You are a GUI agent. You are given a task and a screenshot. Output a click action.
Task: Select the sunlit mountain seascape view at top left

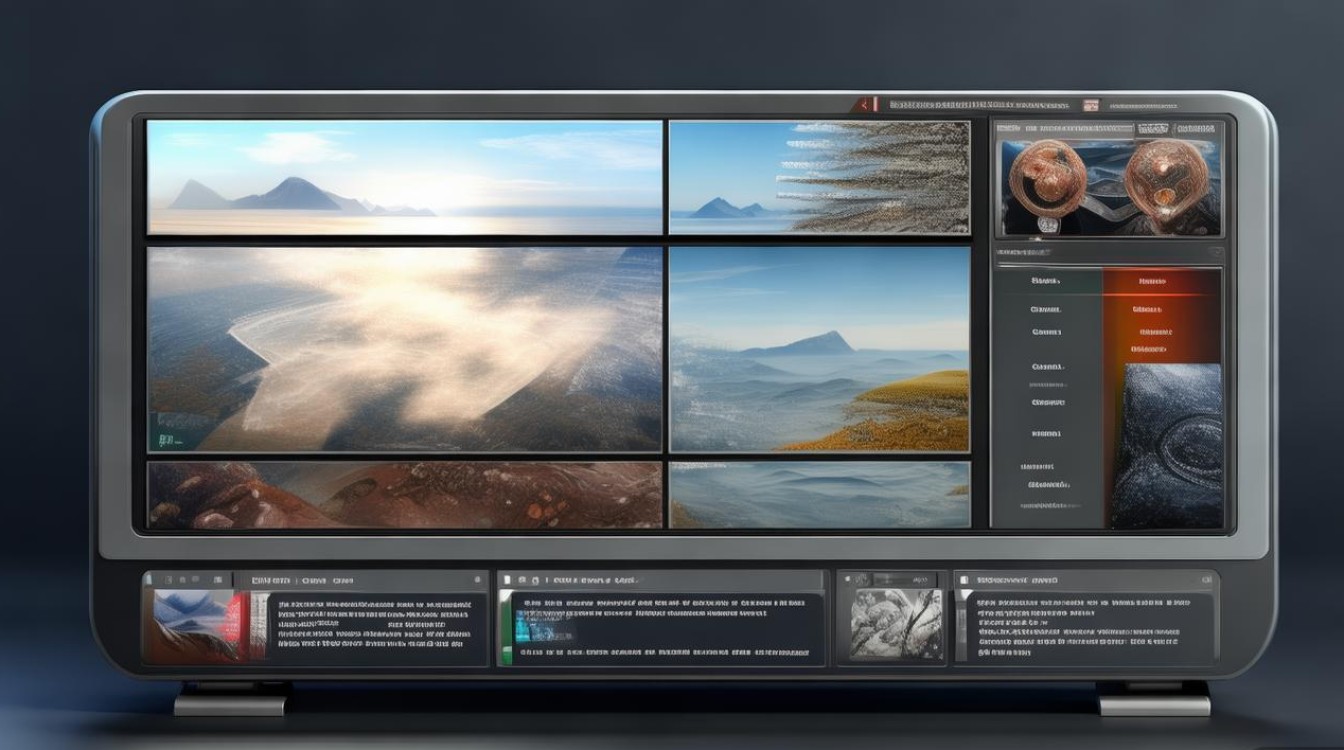[x=404, y=178]
